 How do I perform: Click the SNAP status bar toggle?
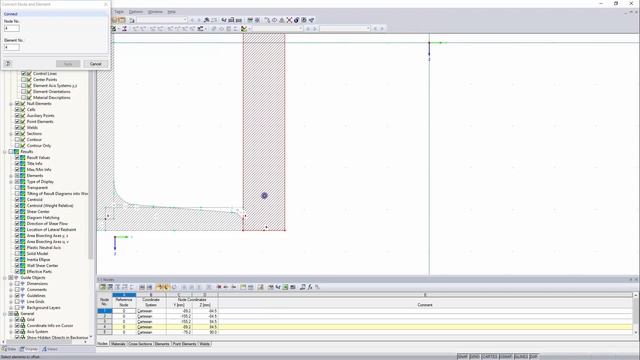(x=462, y=357)
